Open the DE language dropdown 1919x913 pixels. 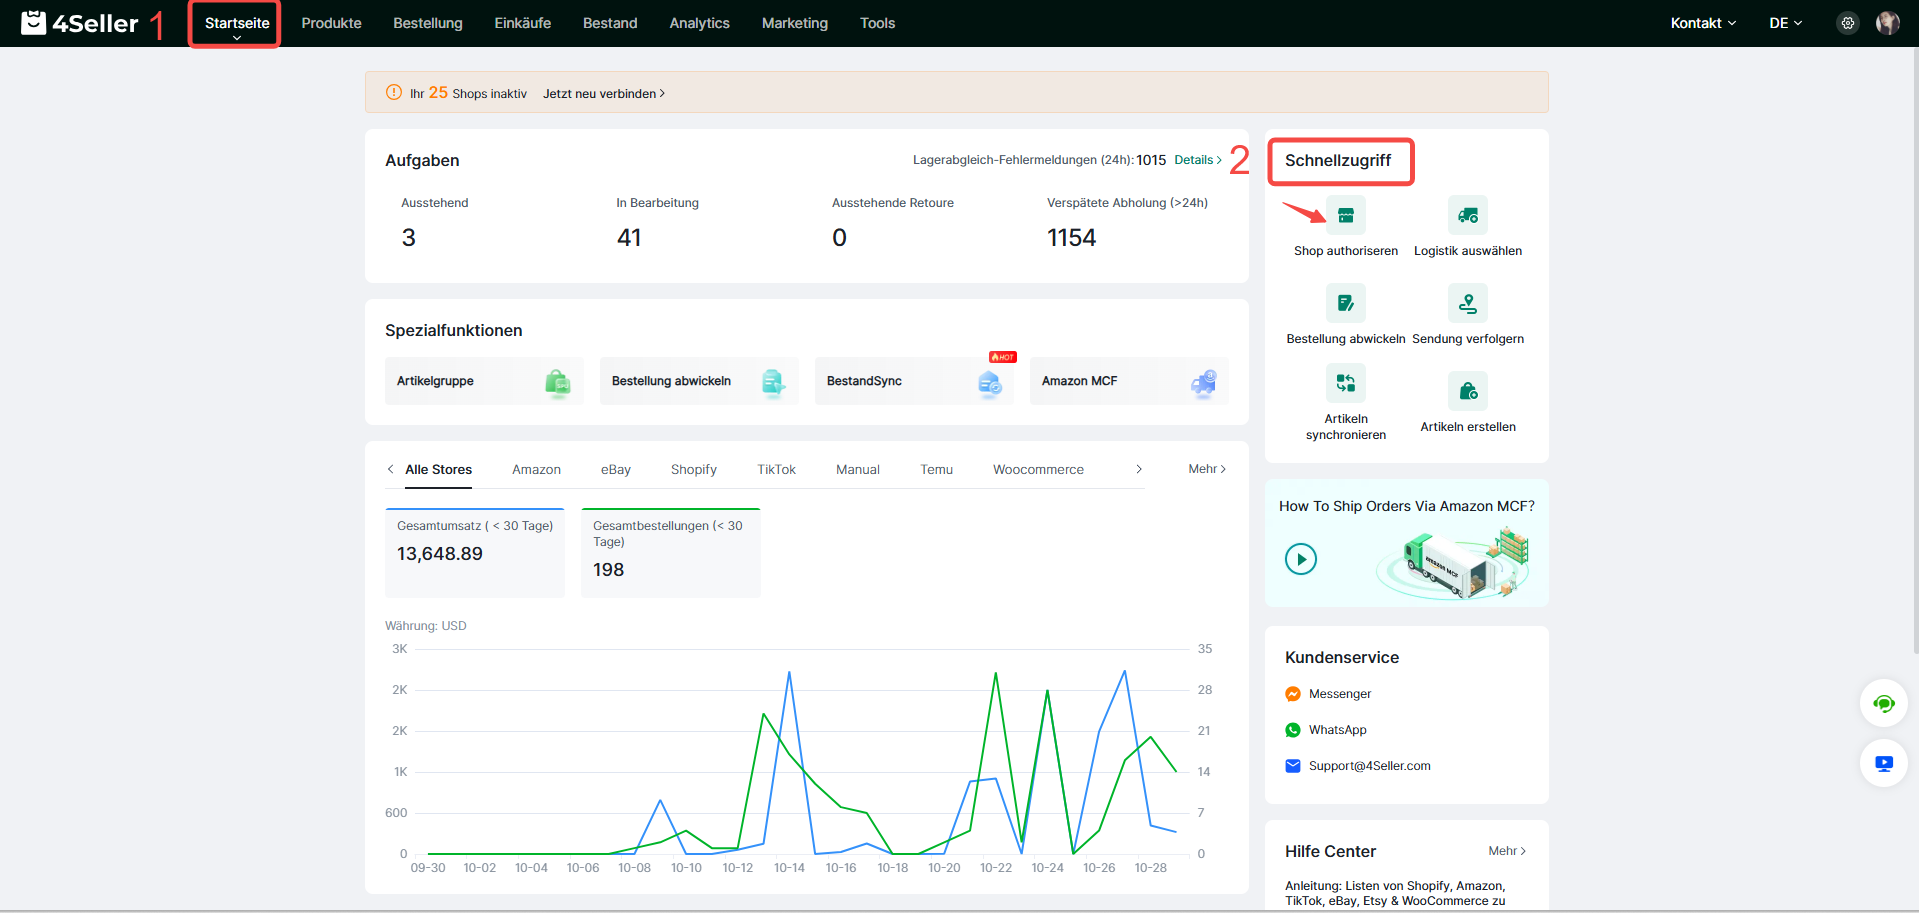pos(1784,23)
